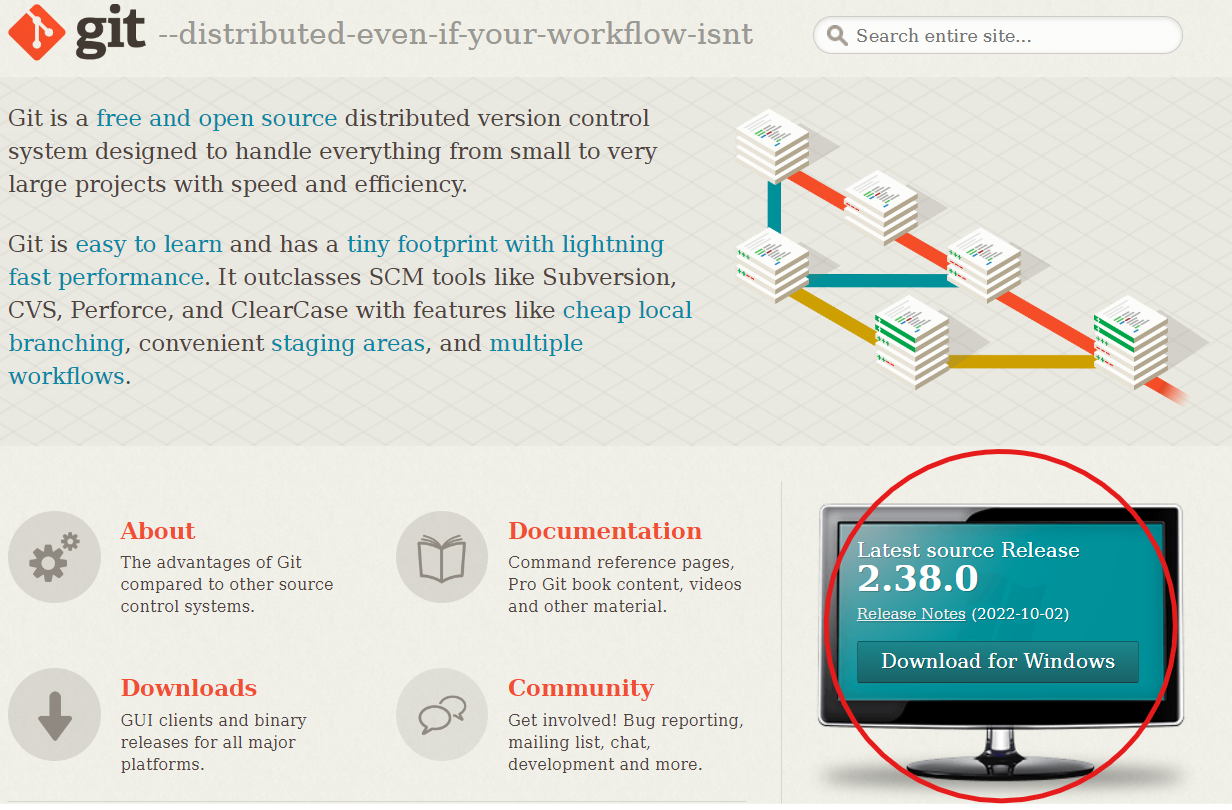This screenshot has height=810, width=1232.
Task: Click the Community speech bubbles icon
Action: coord(442,715)
